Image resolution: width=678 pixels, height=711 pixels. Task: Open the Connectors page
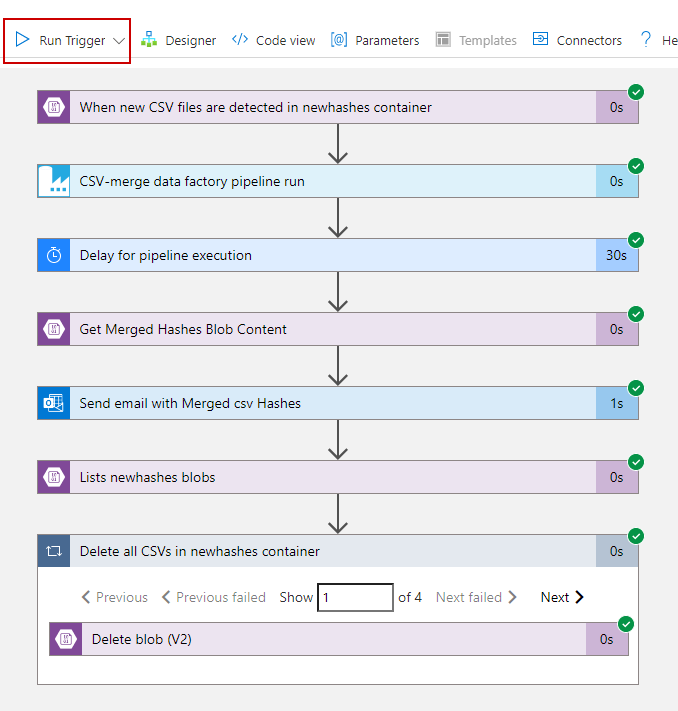(577, 40)
